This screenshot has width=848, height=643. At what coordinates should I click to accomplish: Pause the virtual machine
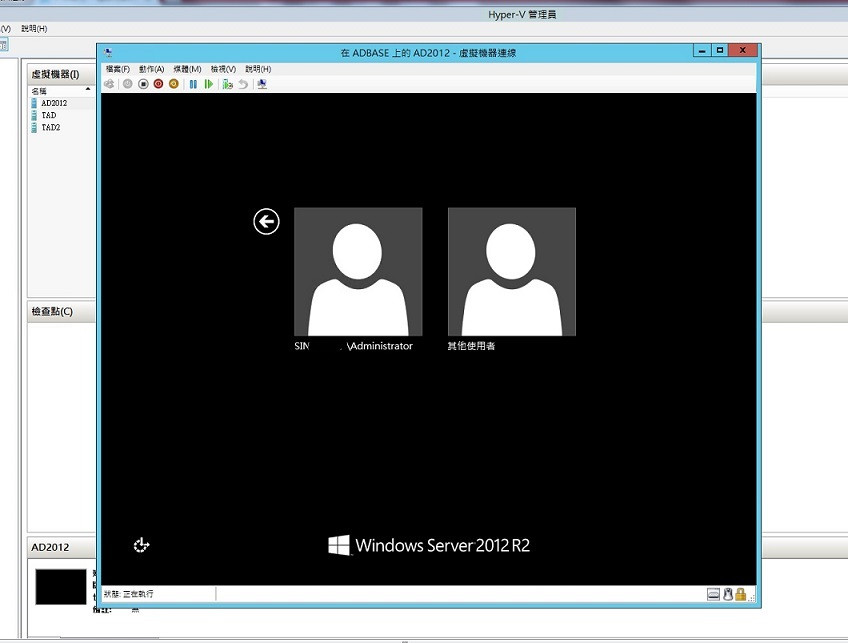point(193,84)
